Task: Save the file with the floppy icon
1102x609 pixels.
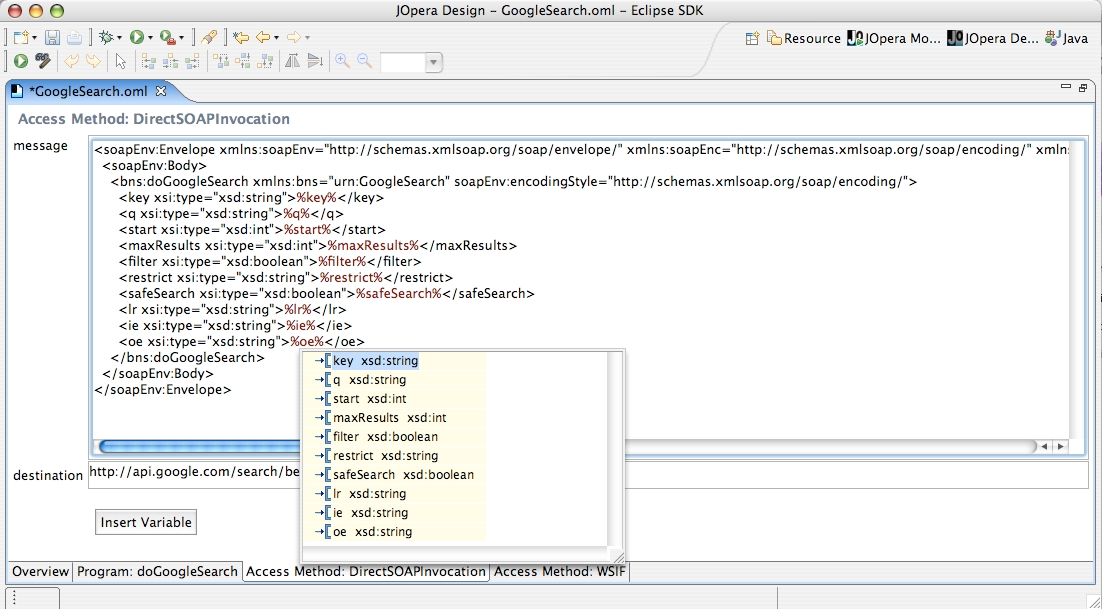Action: 52,38
